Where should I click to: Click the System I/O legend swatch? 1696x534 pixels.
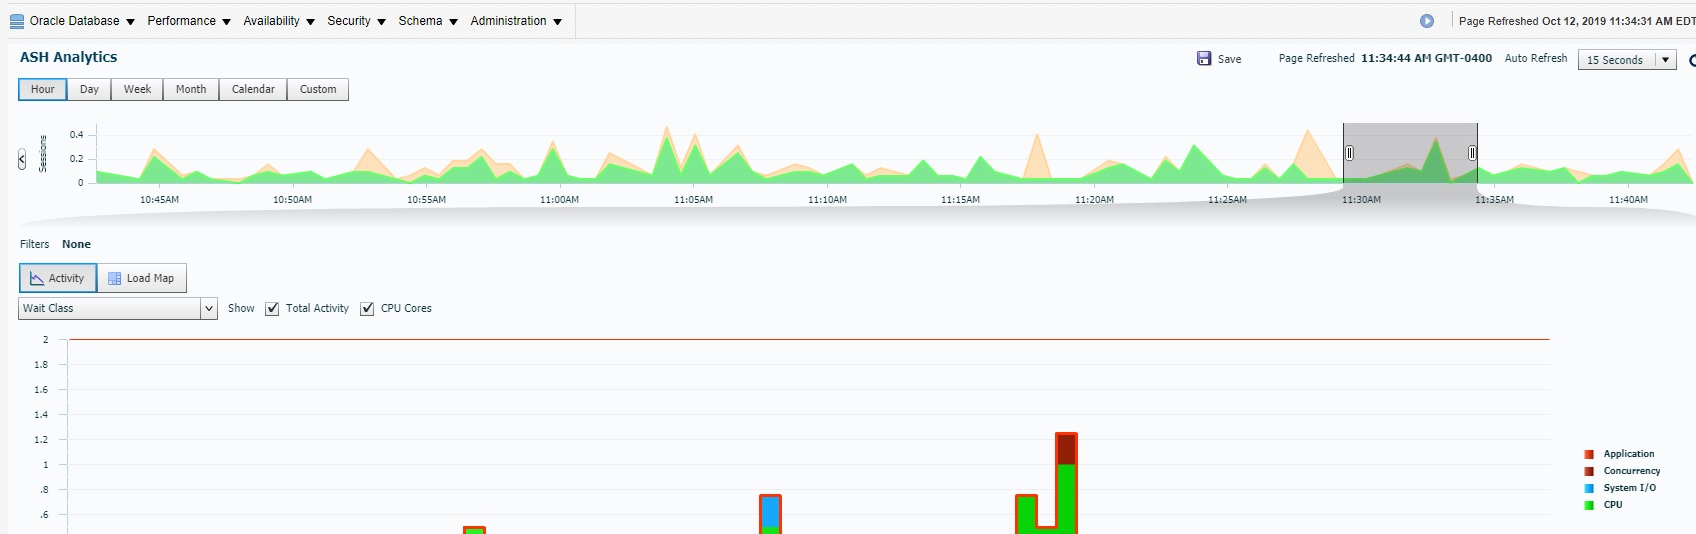(1589, 488)
